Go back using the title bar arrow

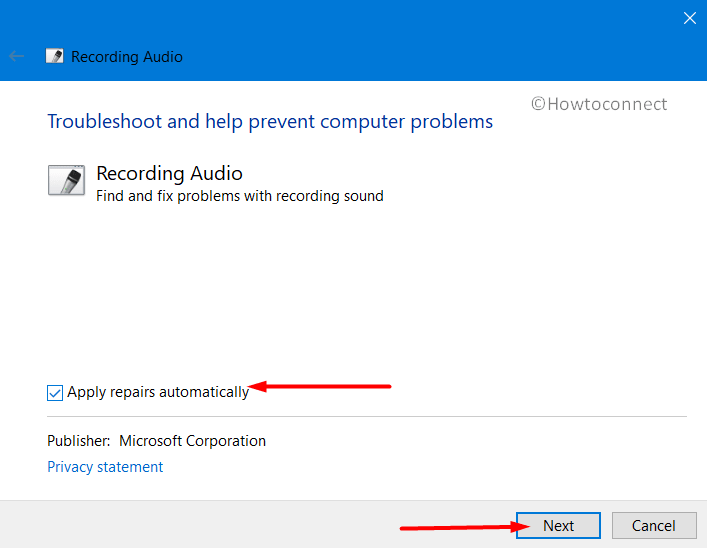pos(16,56)
